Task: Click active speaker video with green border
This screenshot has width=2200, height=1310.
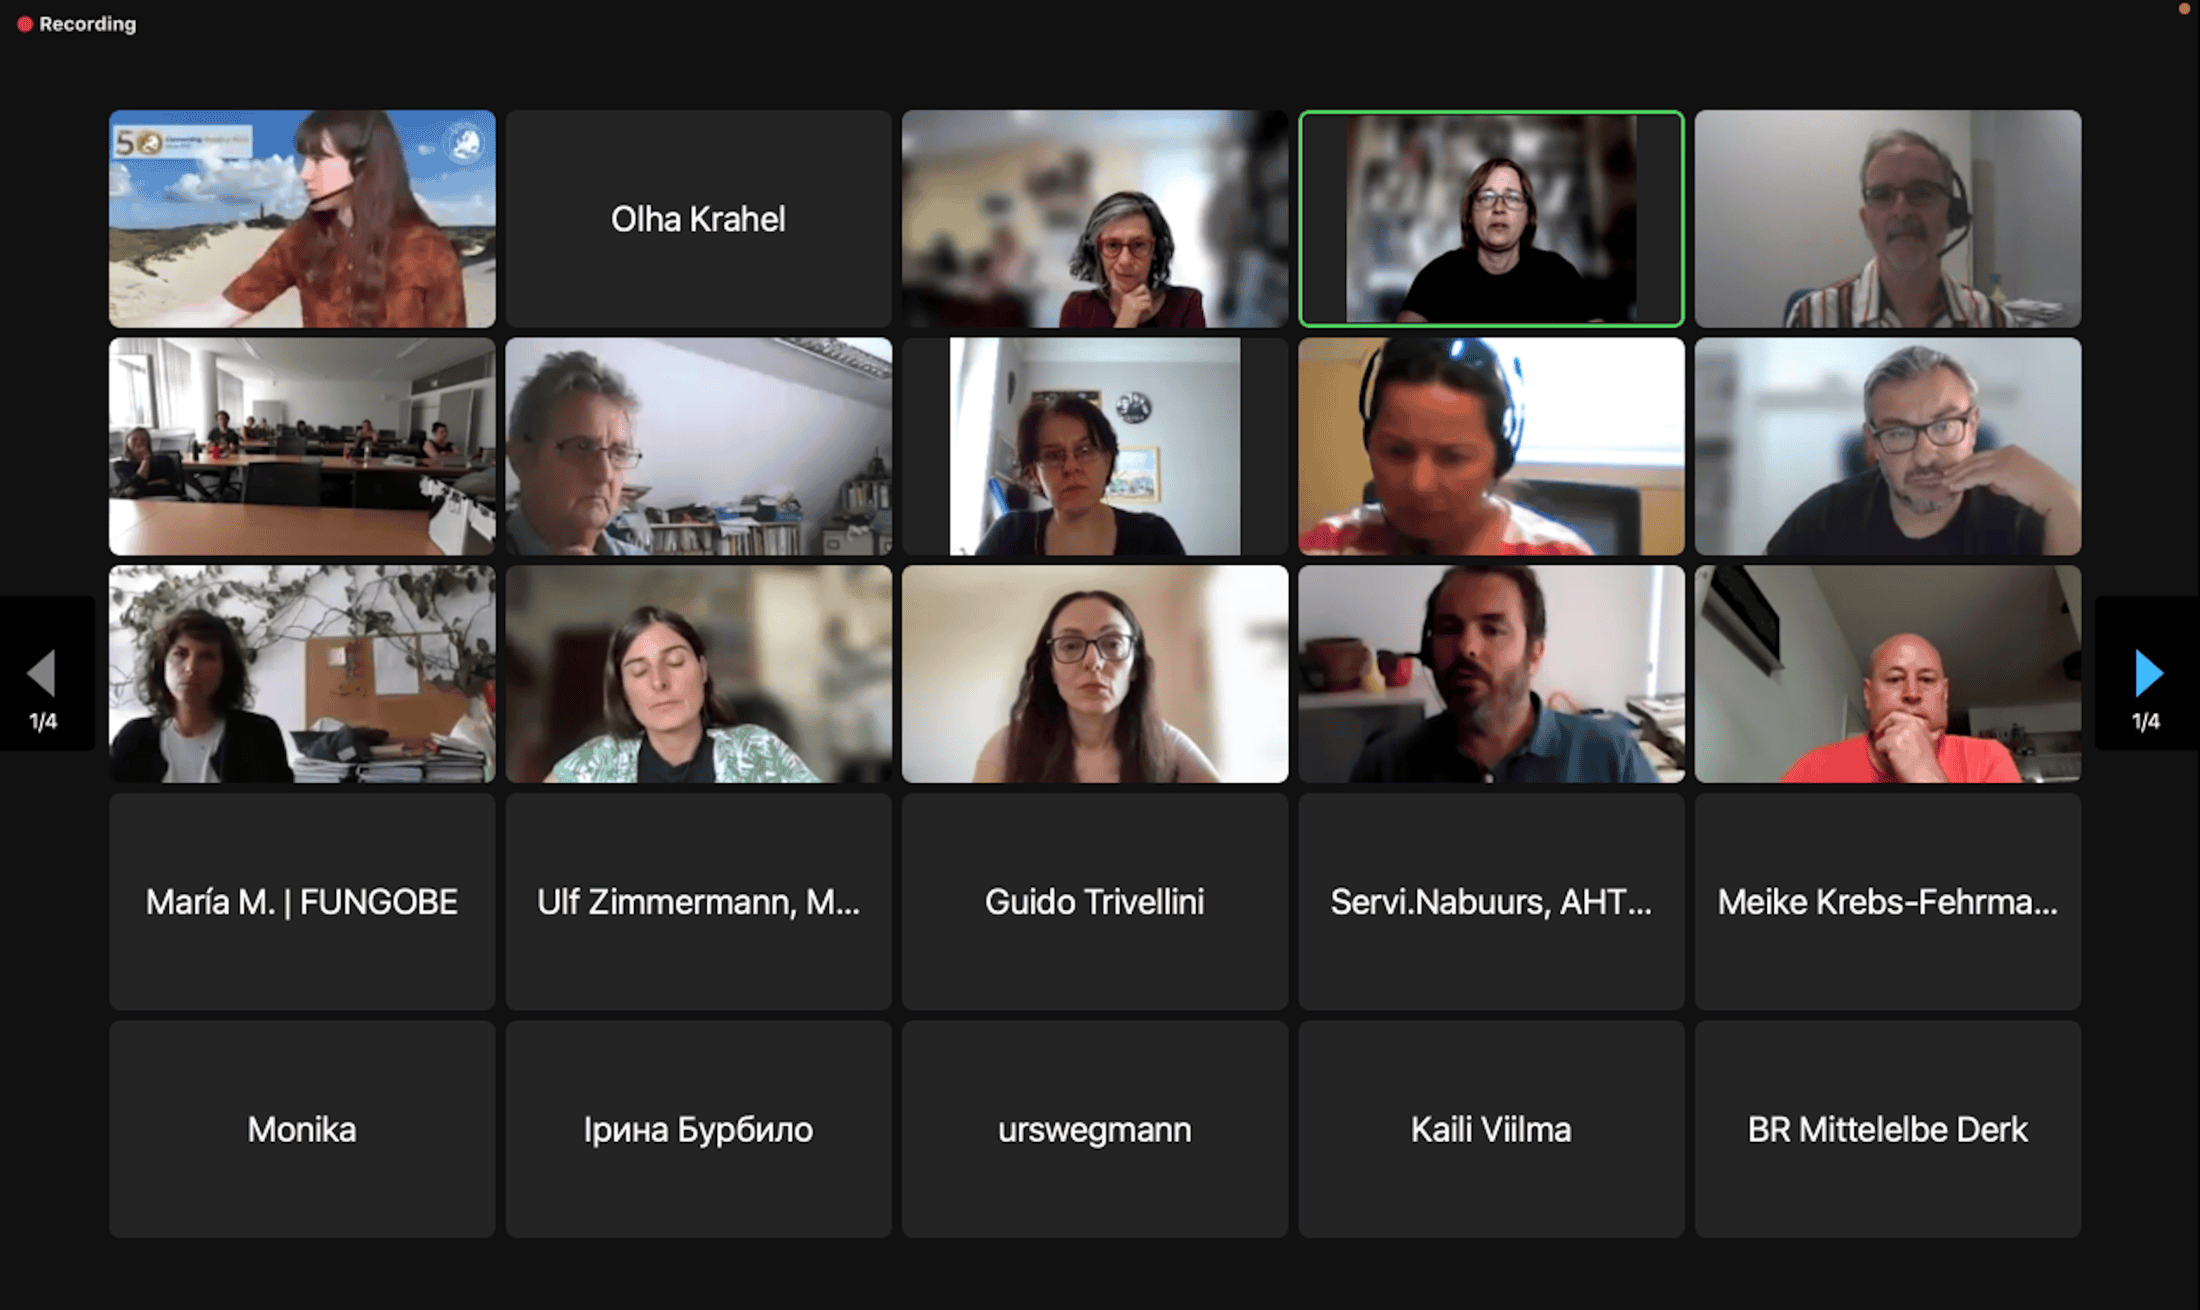Action: [1491, 219]
